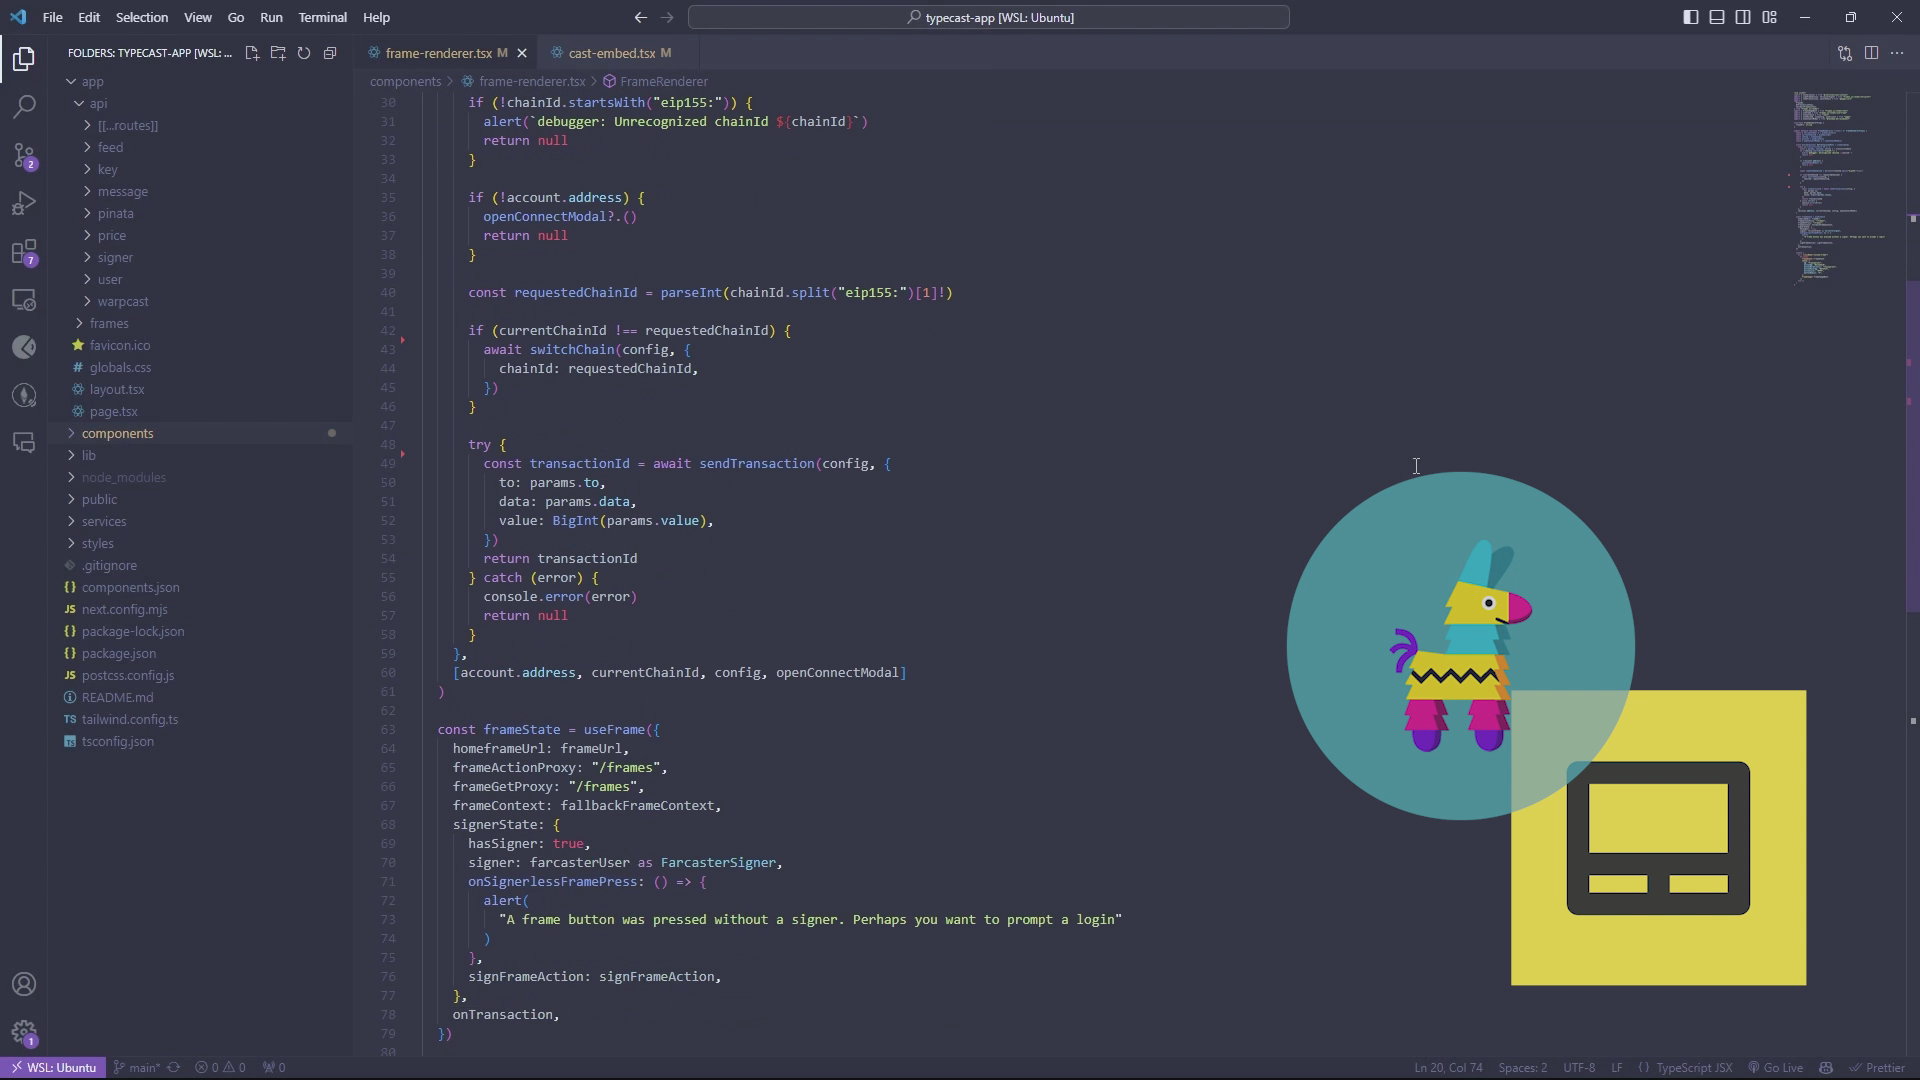Click main* git branch in status bar

(x=137, y=1067)
